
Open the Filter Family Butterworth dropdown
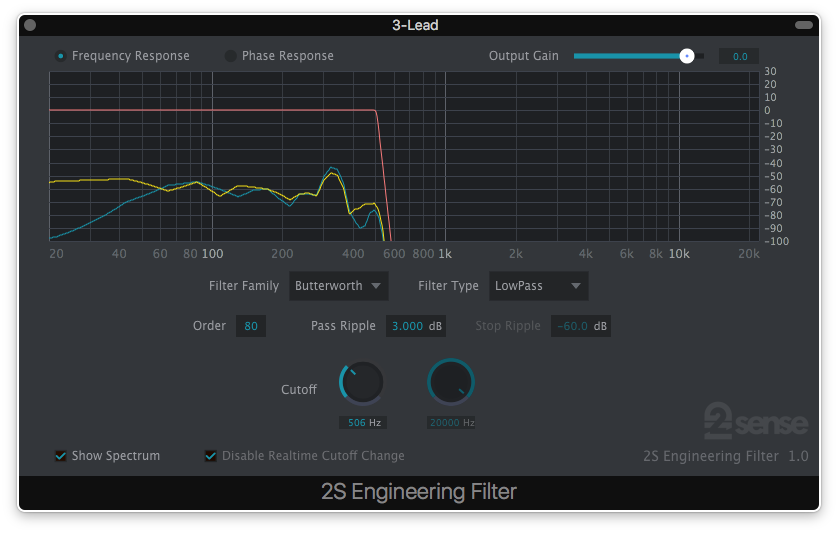[338, 286]
